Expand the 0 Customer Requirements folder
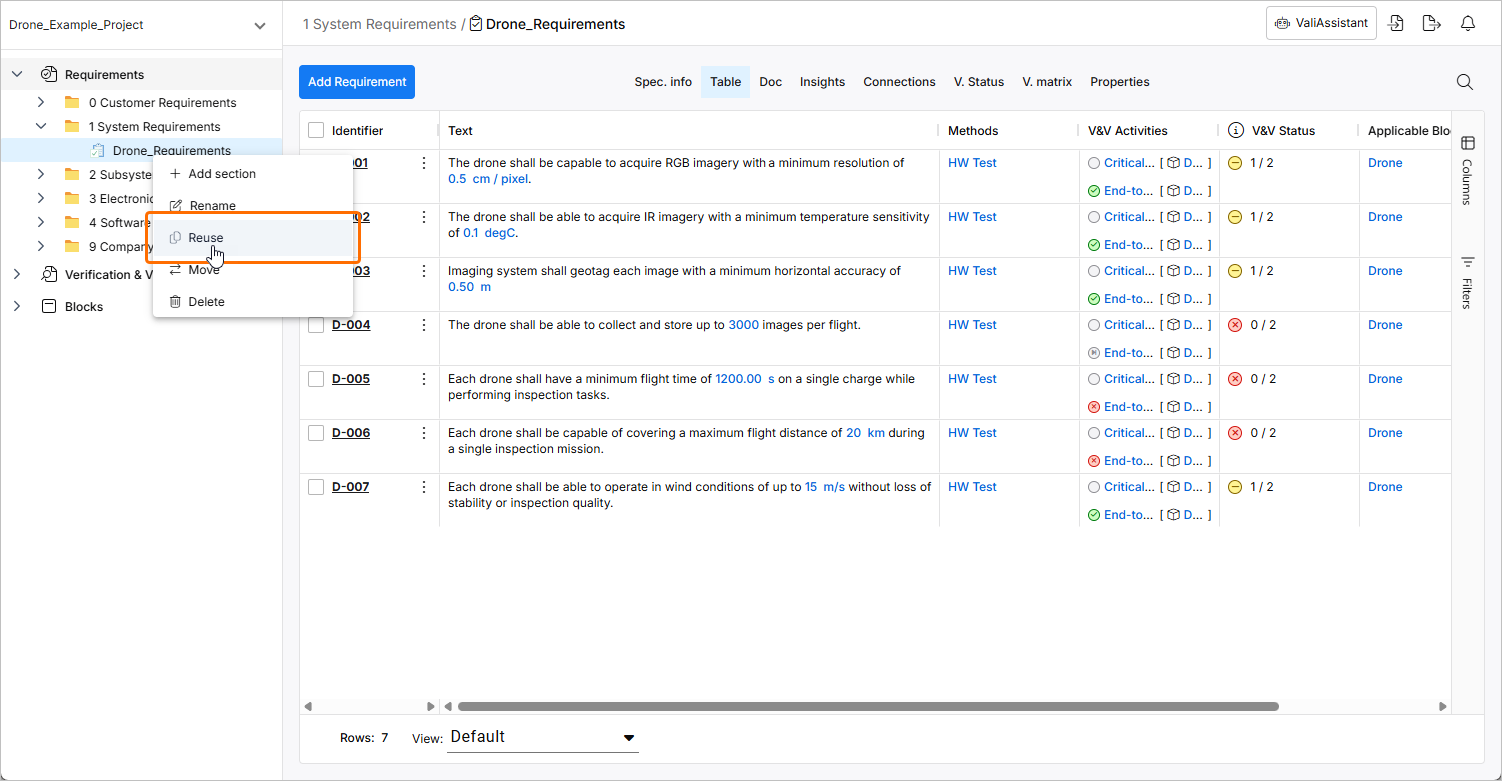The image size is (1502, 781). [x=41, y=103]
